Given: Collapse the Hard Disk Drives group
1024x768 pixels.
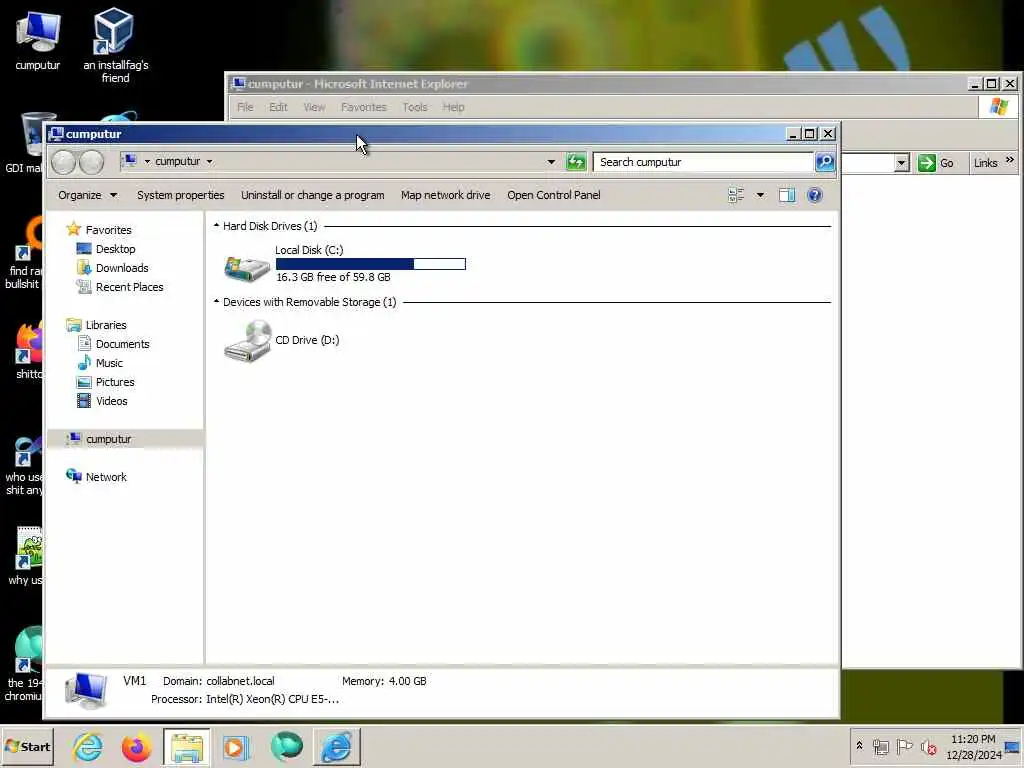Looking at the screenshot, I should click(216, 225).
